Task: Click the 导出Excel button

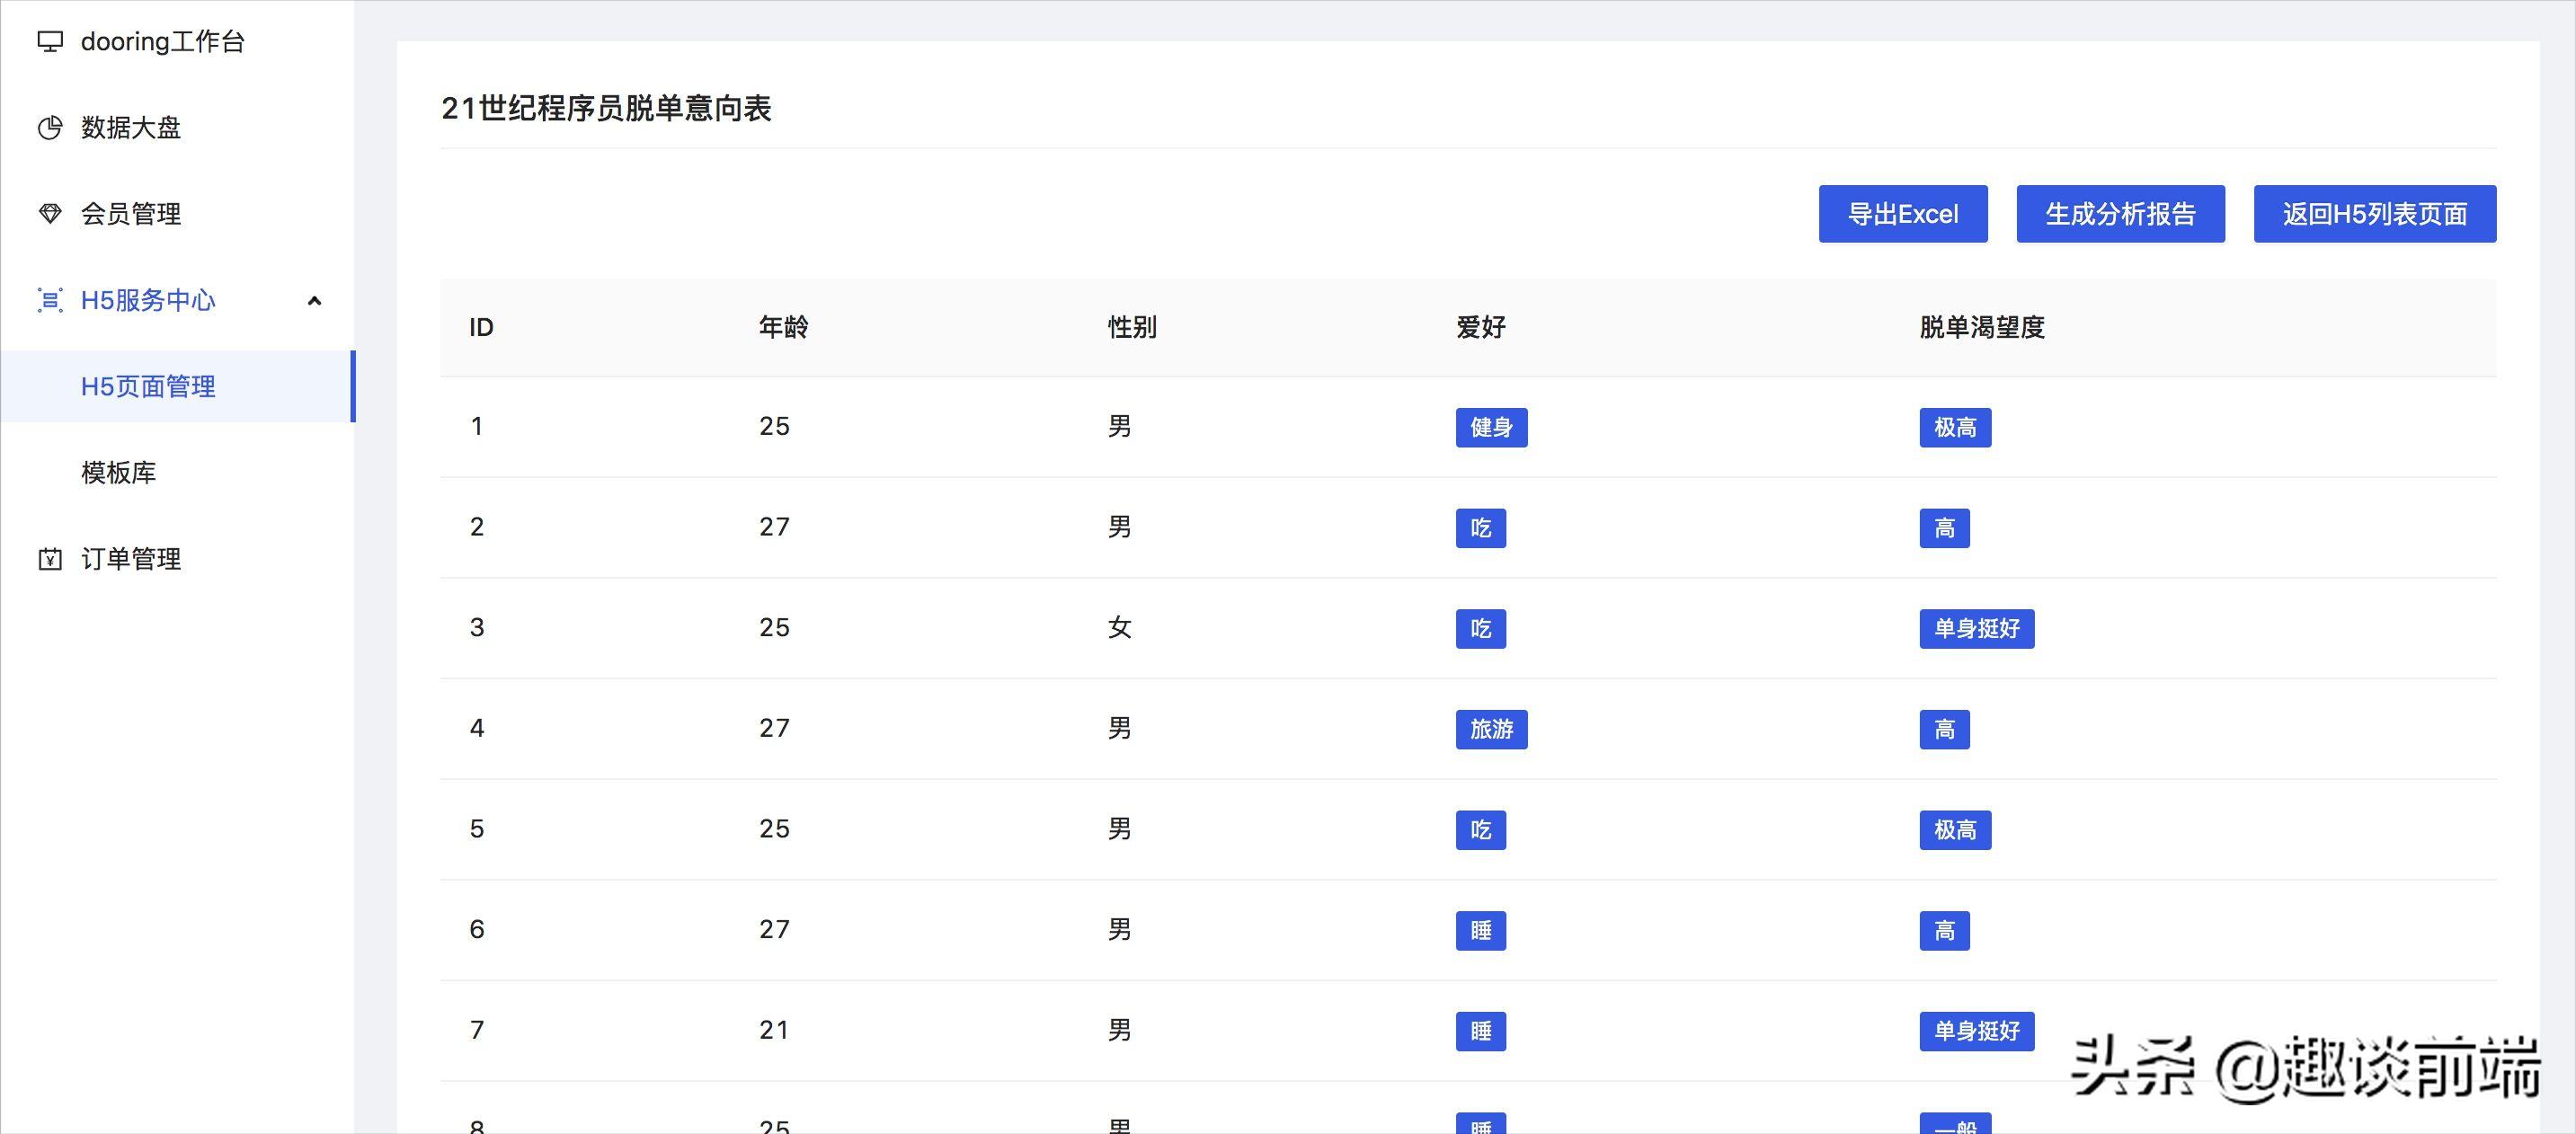Action: (1903, 214)
